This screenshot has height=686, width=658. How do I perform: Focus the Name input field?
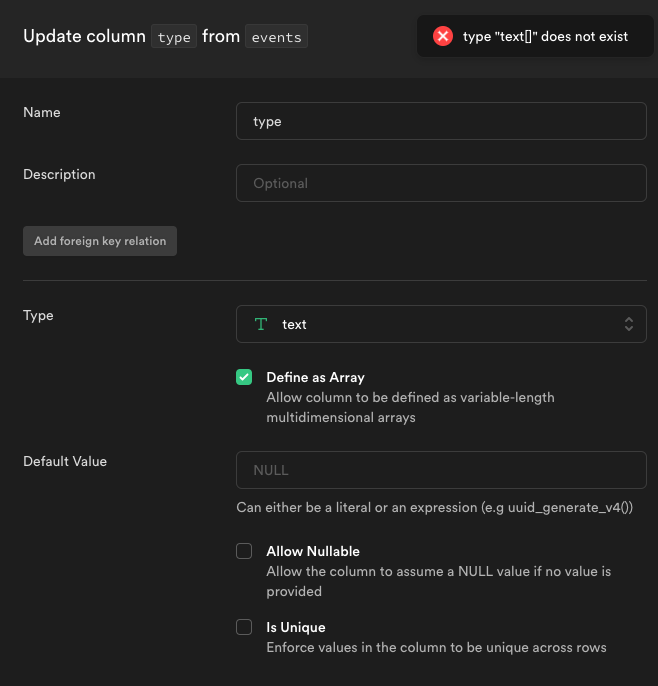tap(441, 121)
